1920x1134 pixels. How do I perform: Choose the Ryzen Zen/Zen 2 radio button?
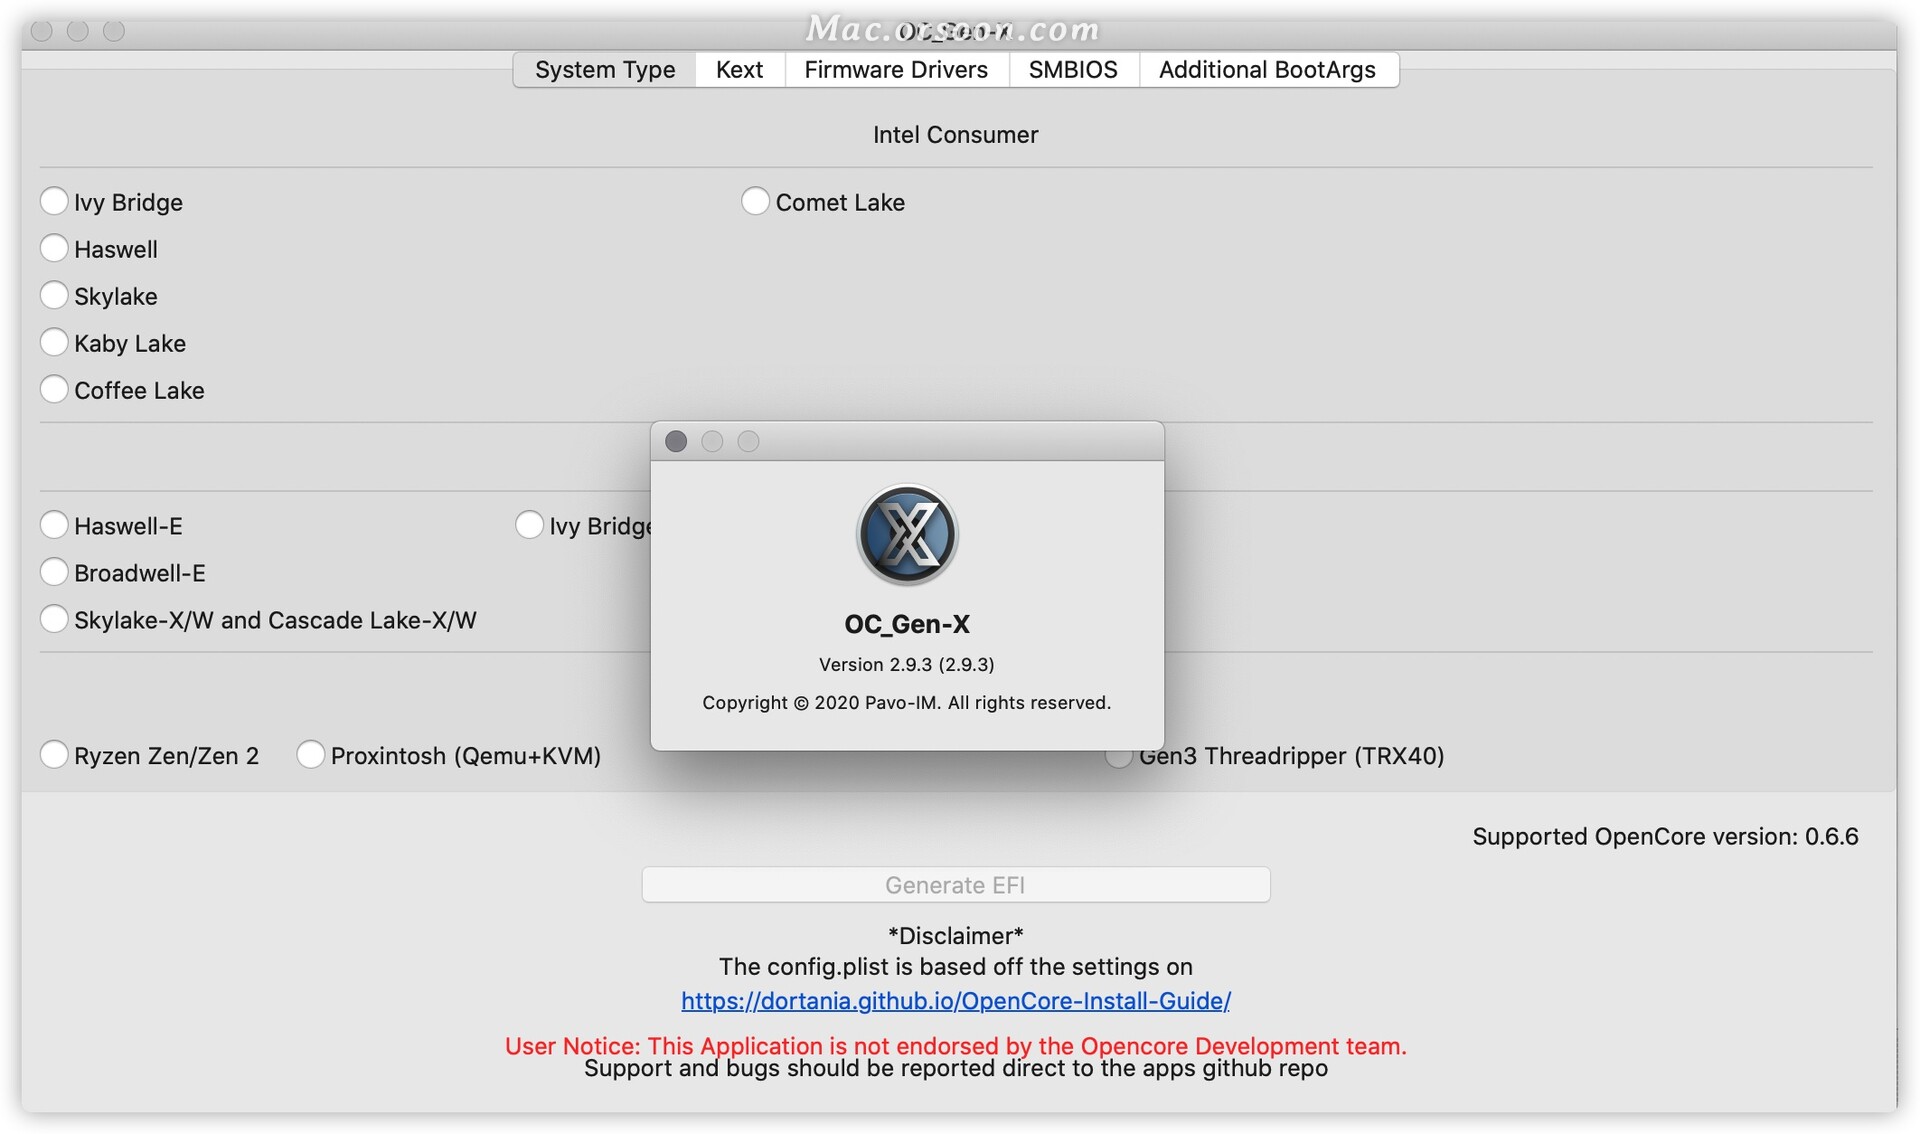(x=54, y=755)
